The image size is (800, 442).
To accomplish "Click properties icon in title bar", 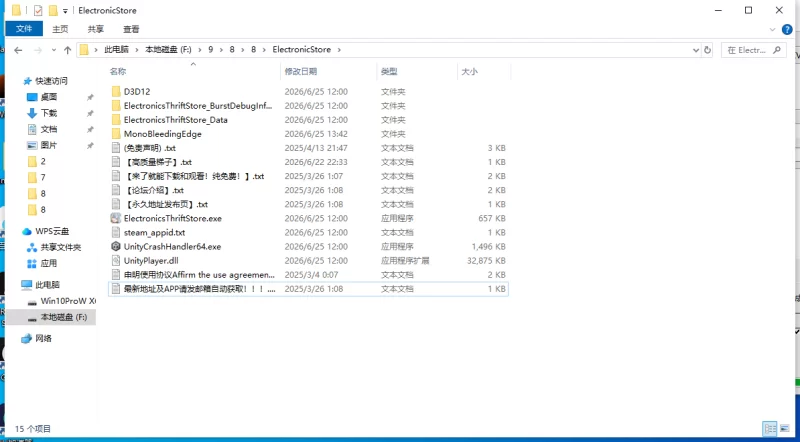I will tap(38, 10).
